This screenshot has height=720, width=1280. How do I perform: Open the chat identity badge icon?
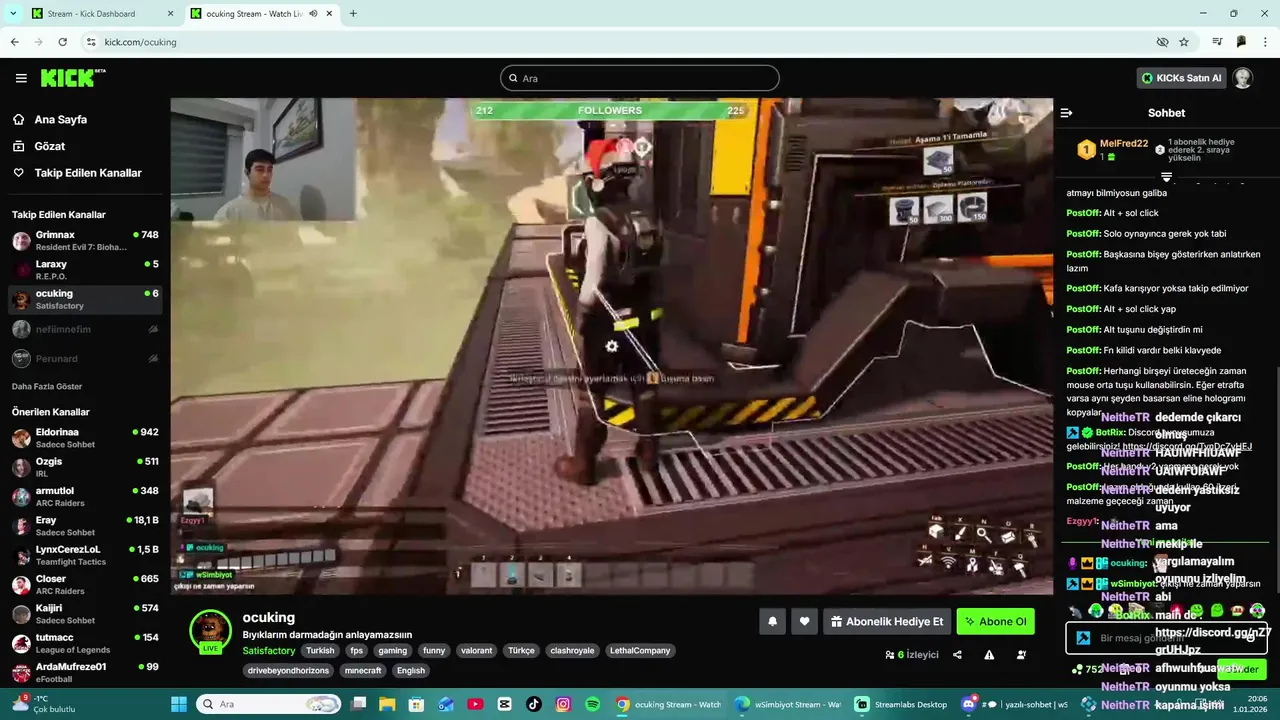(1082, 638)
